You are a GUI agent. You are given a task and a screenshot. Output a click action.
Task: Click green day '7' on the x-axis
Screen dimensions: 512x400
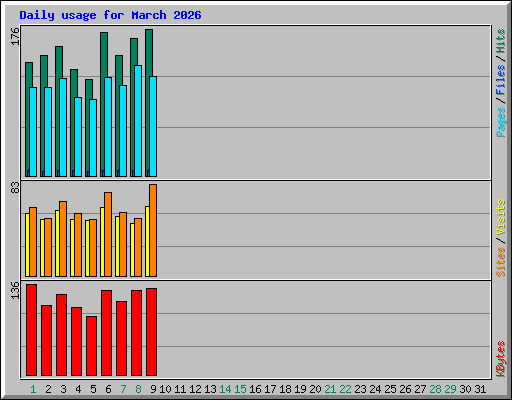click(123, 389)
